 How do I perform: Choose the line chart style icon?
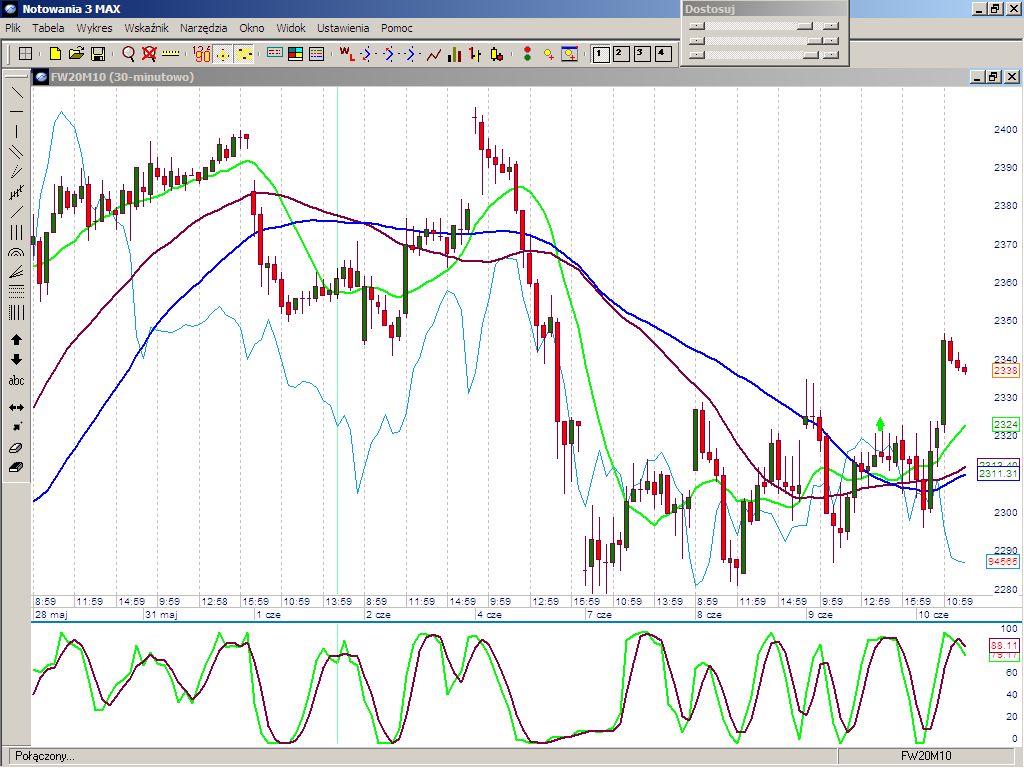[434, 54]
